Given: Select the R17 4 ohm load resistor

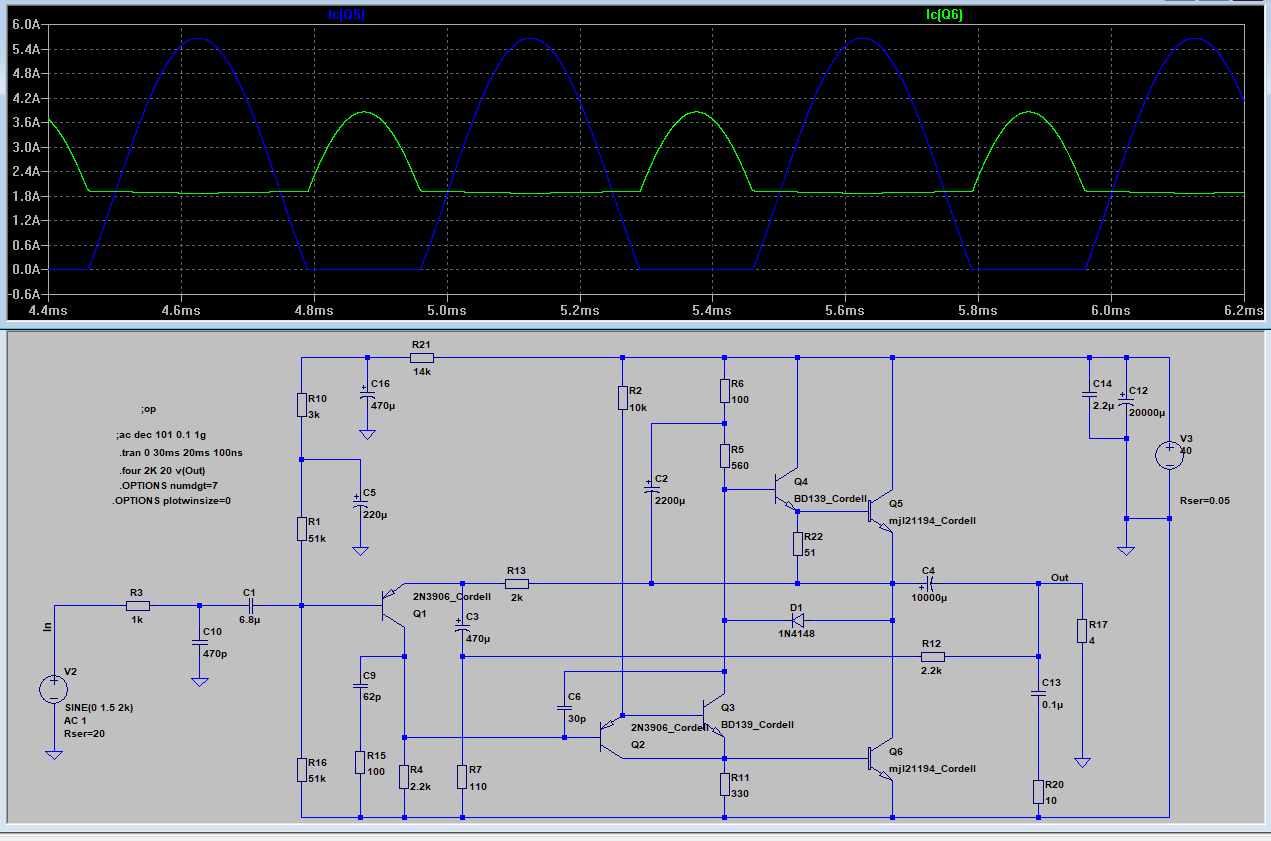Looking at the screenshot, I should 1081,630.
